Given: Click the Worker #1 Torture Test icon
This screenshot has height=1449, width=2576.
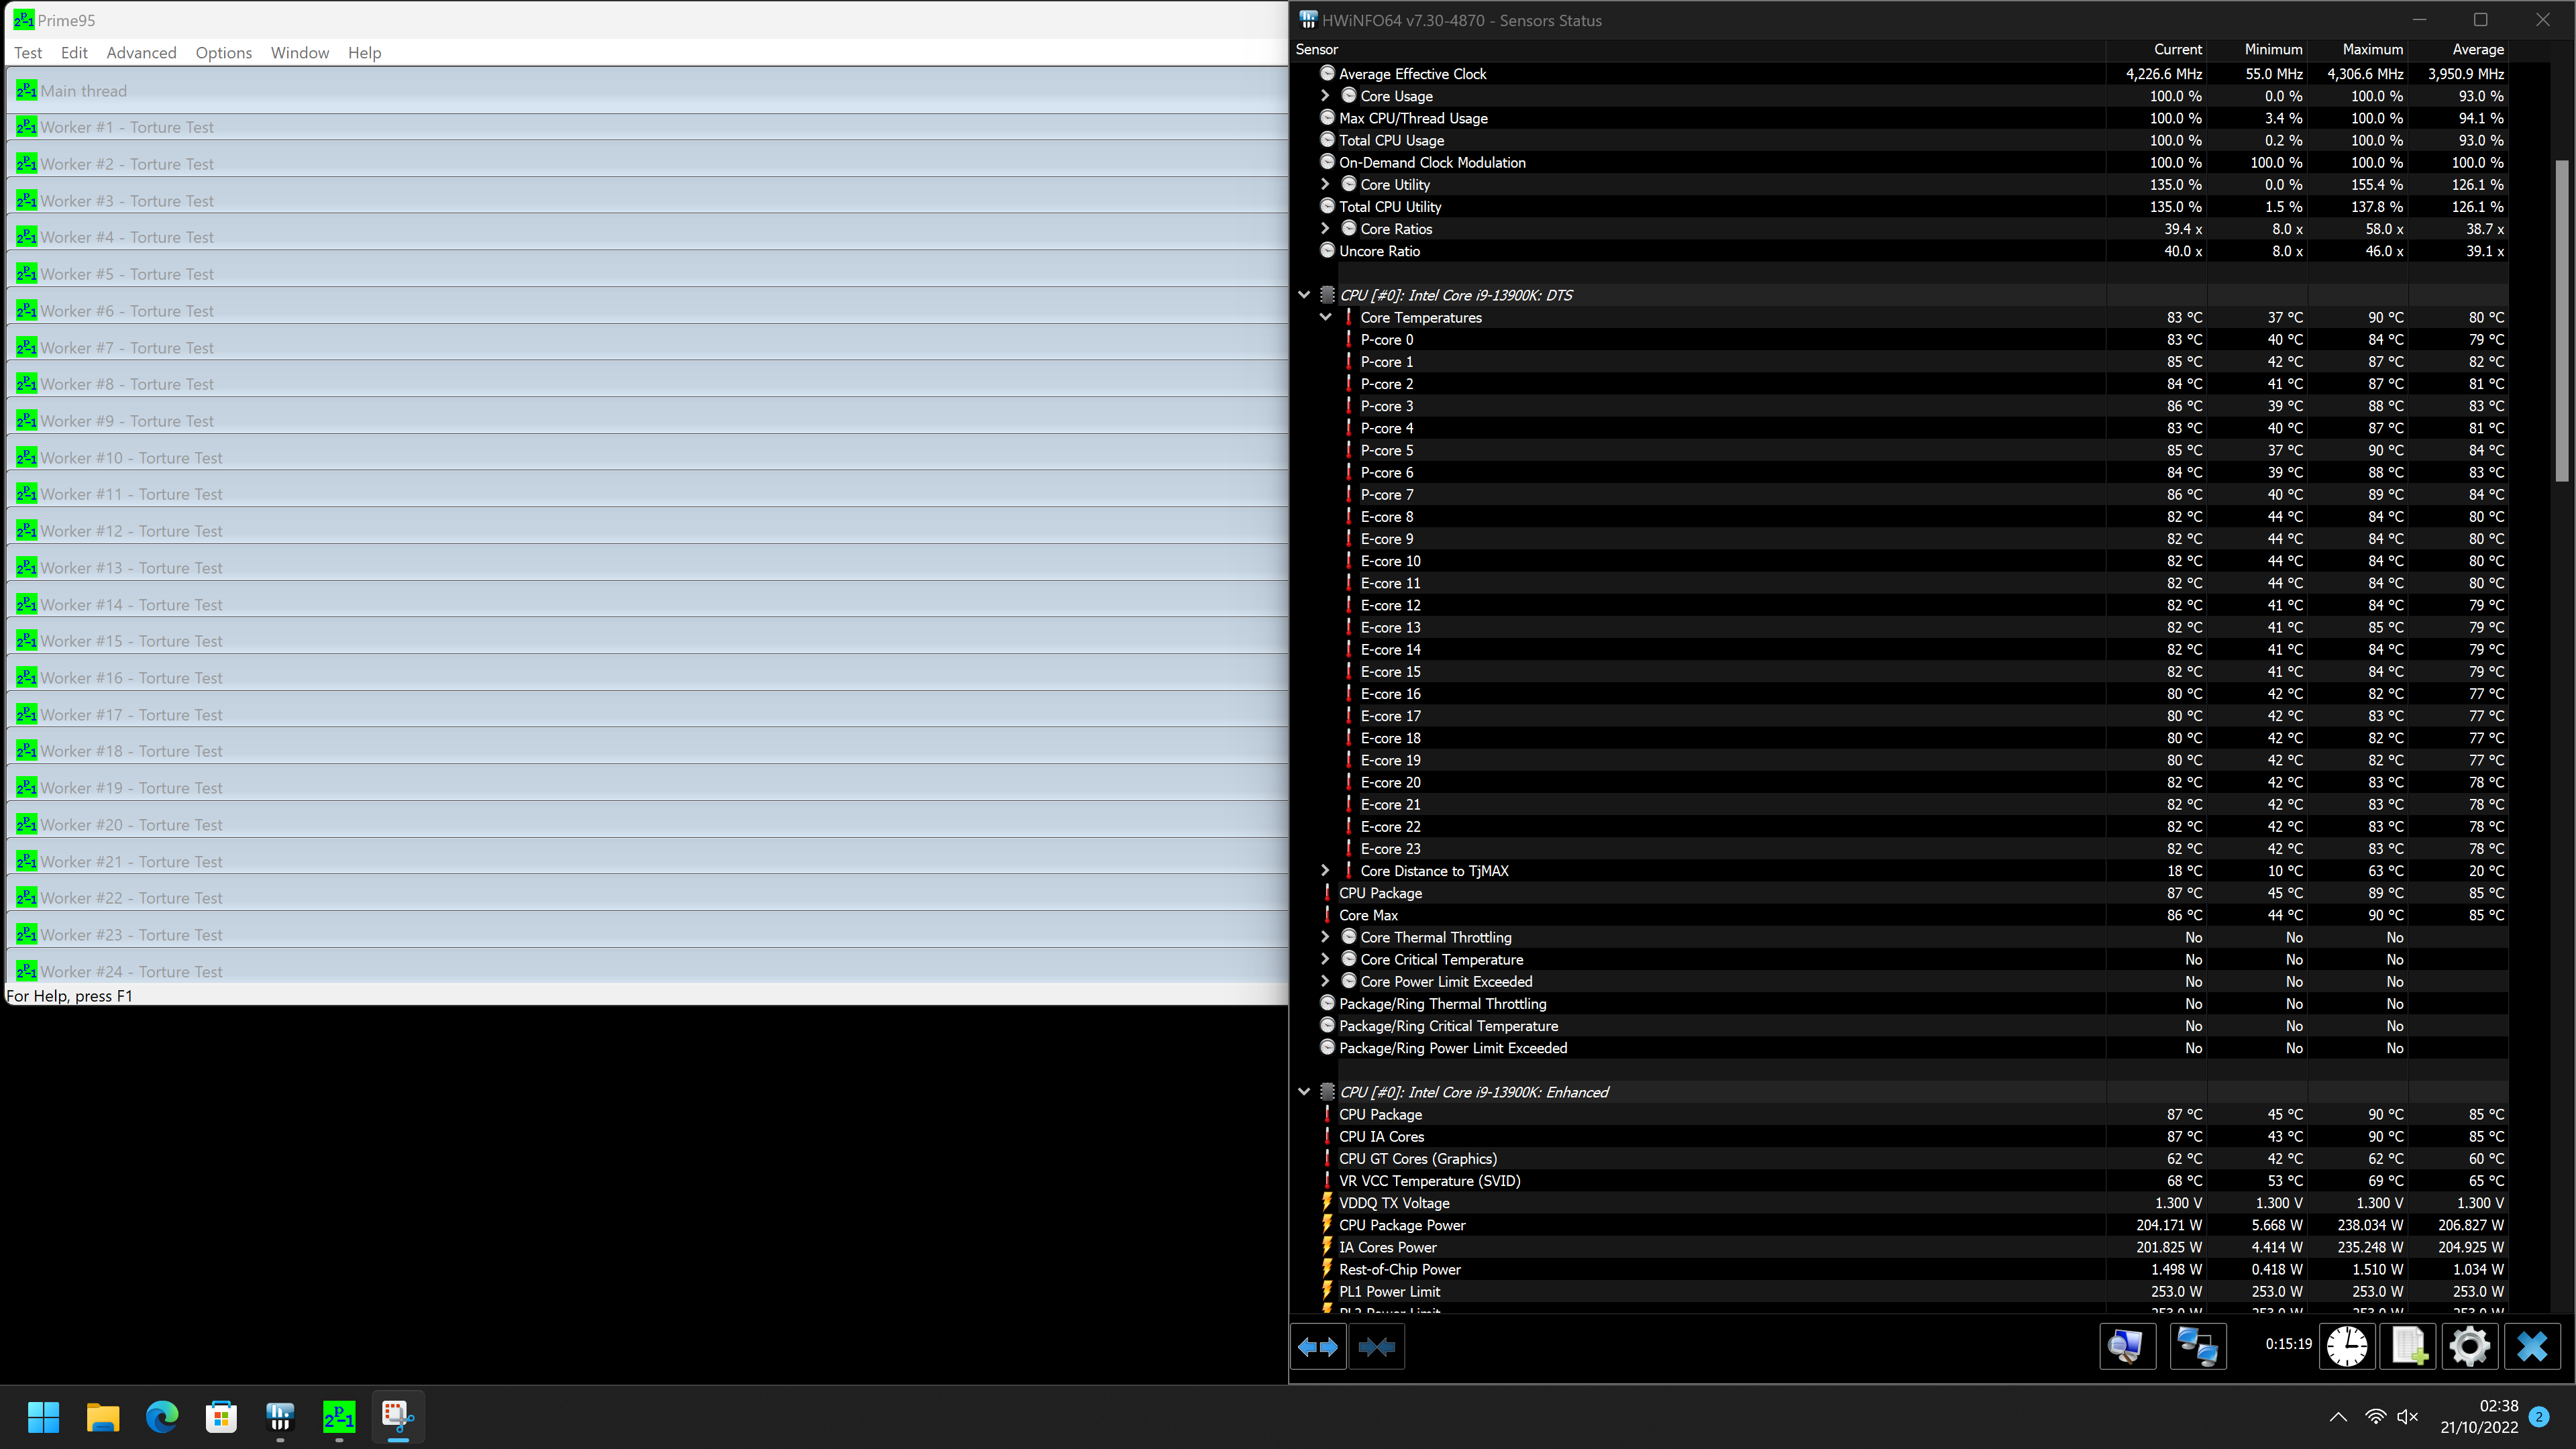Looking at the screenshot, I should tap(26, 127).
